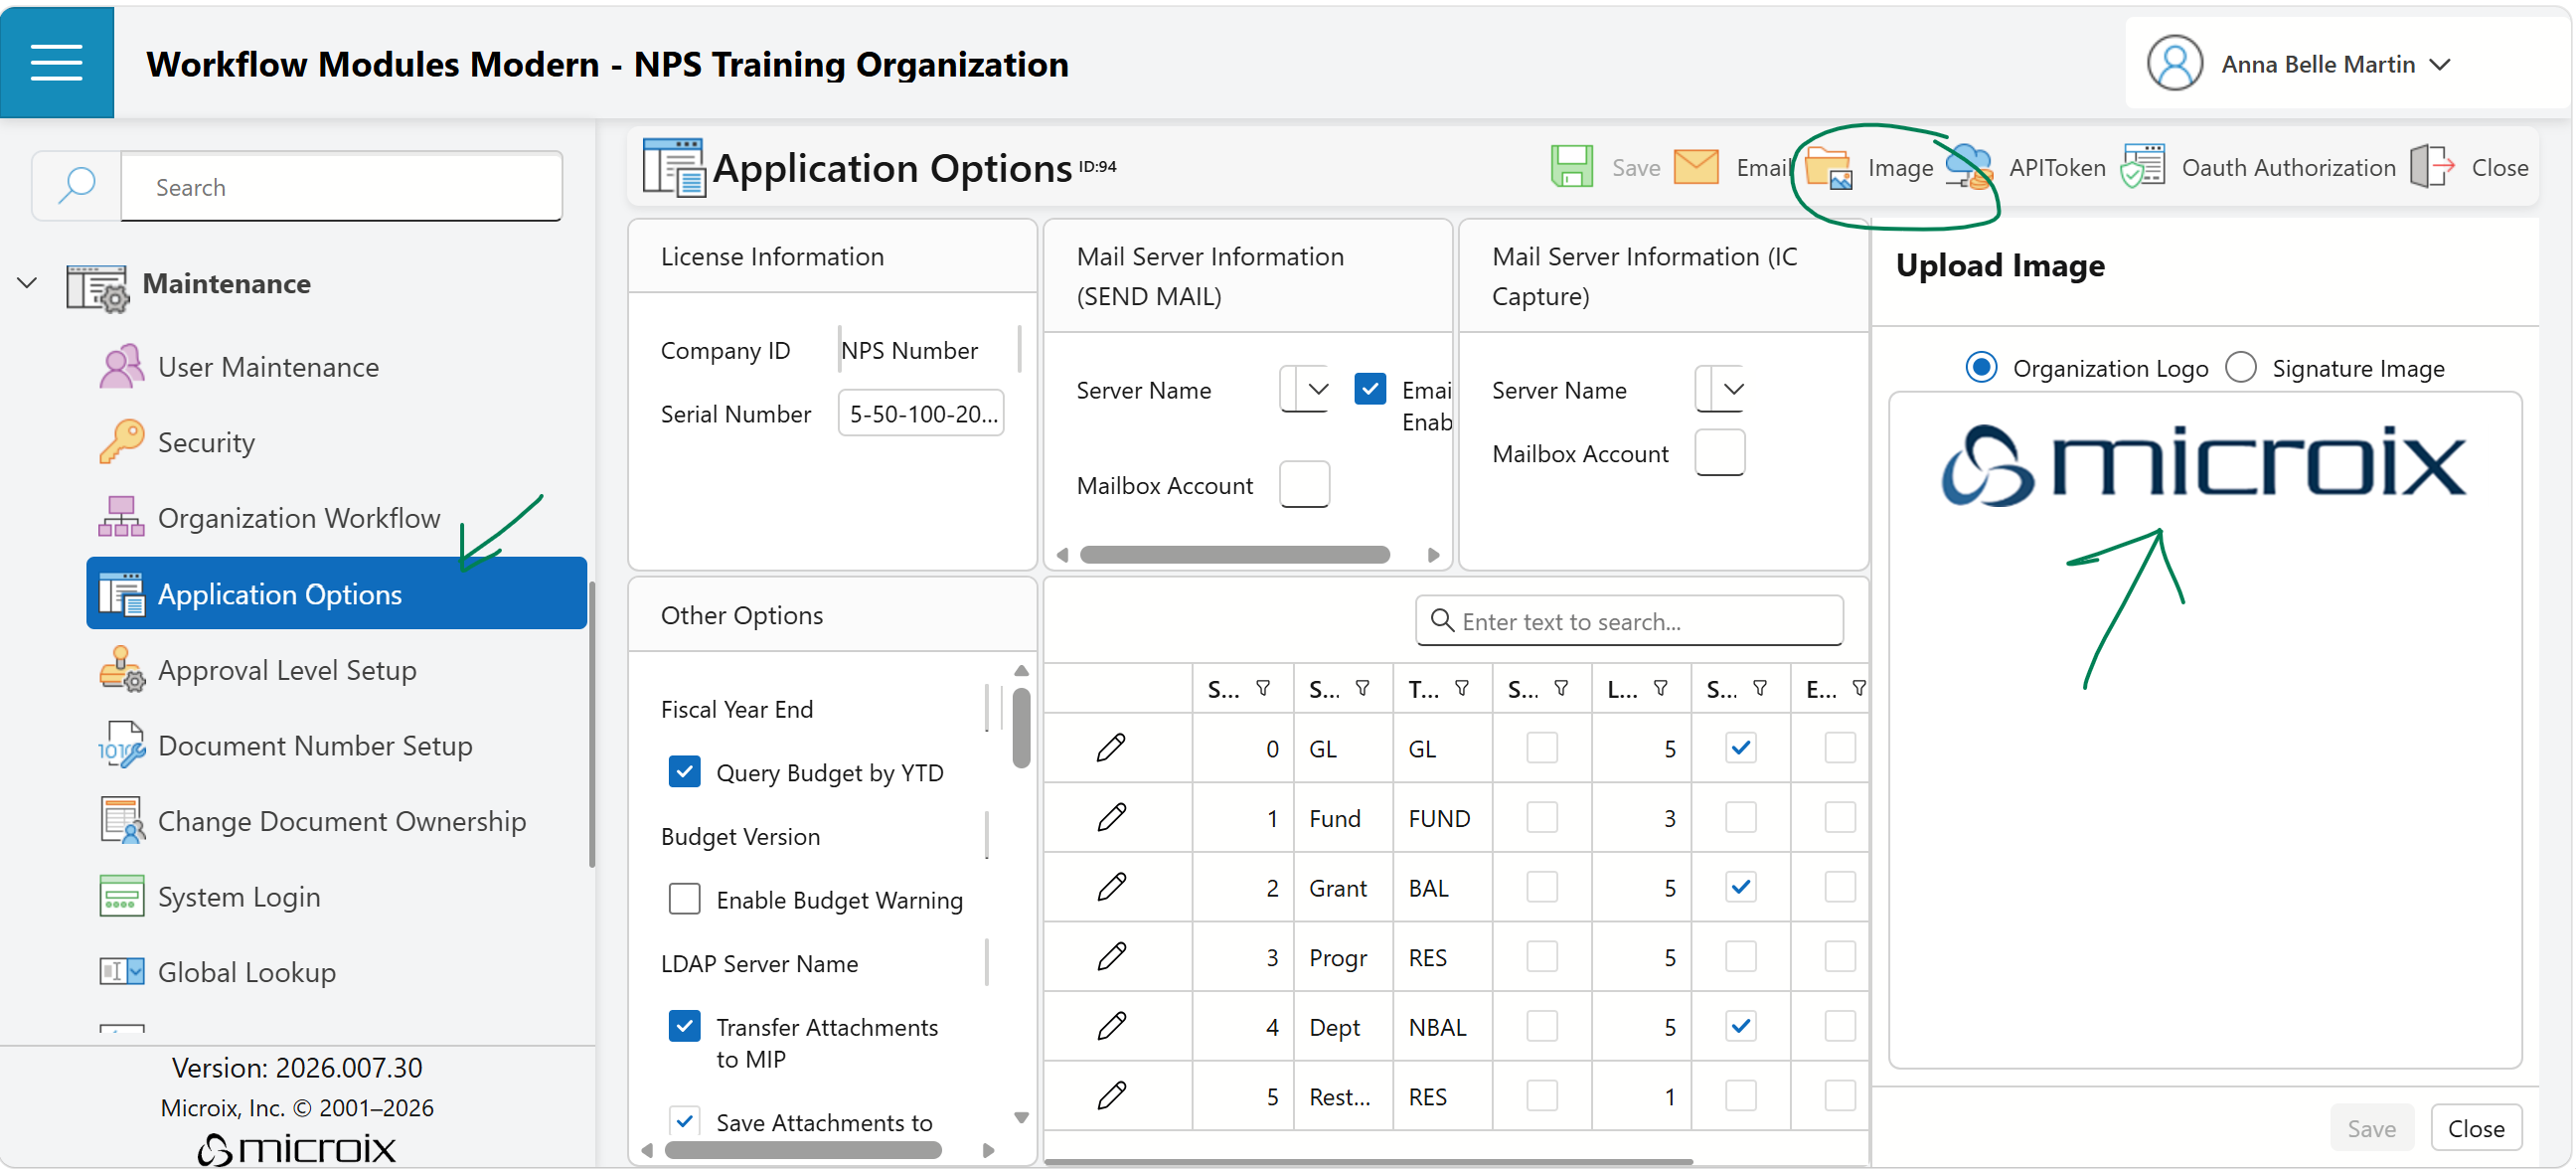Toggle the Email Enabled checkbox
Screen dimensions: 2576x1169
click(x=1370, y=388)
